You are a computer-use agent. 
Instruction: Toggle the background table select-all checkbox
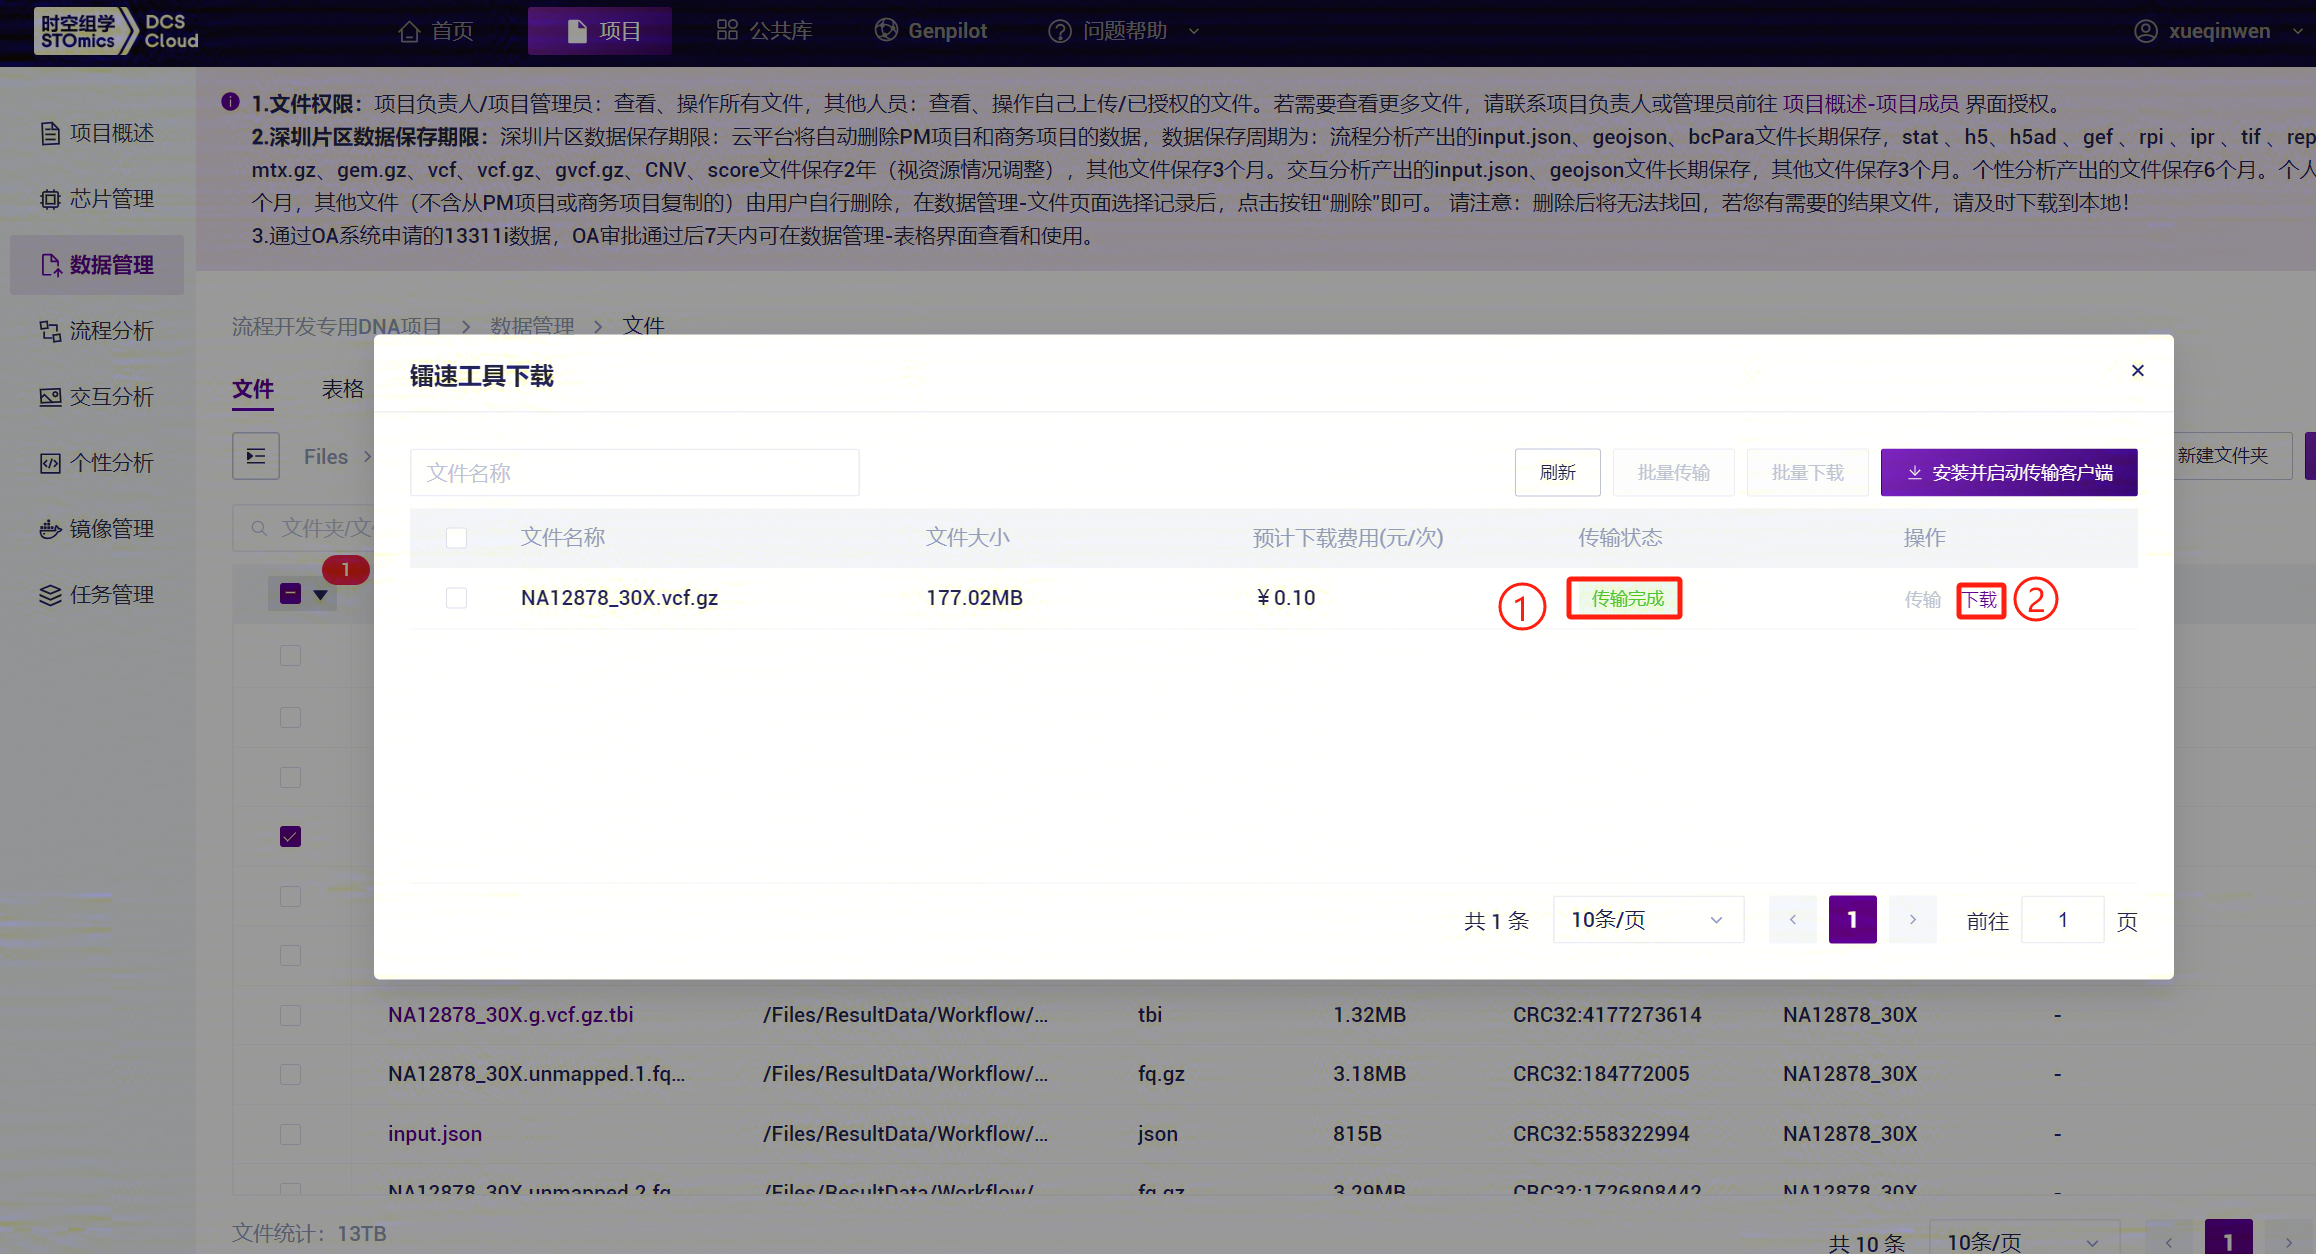click(290, 593)
